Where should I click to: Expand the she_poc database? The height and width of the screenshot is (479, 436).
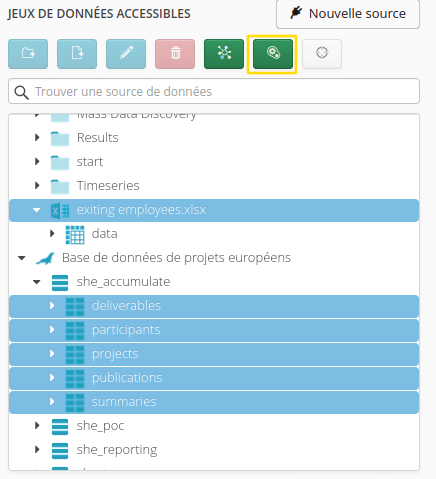tap(37, 425)
